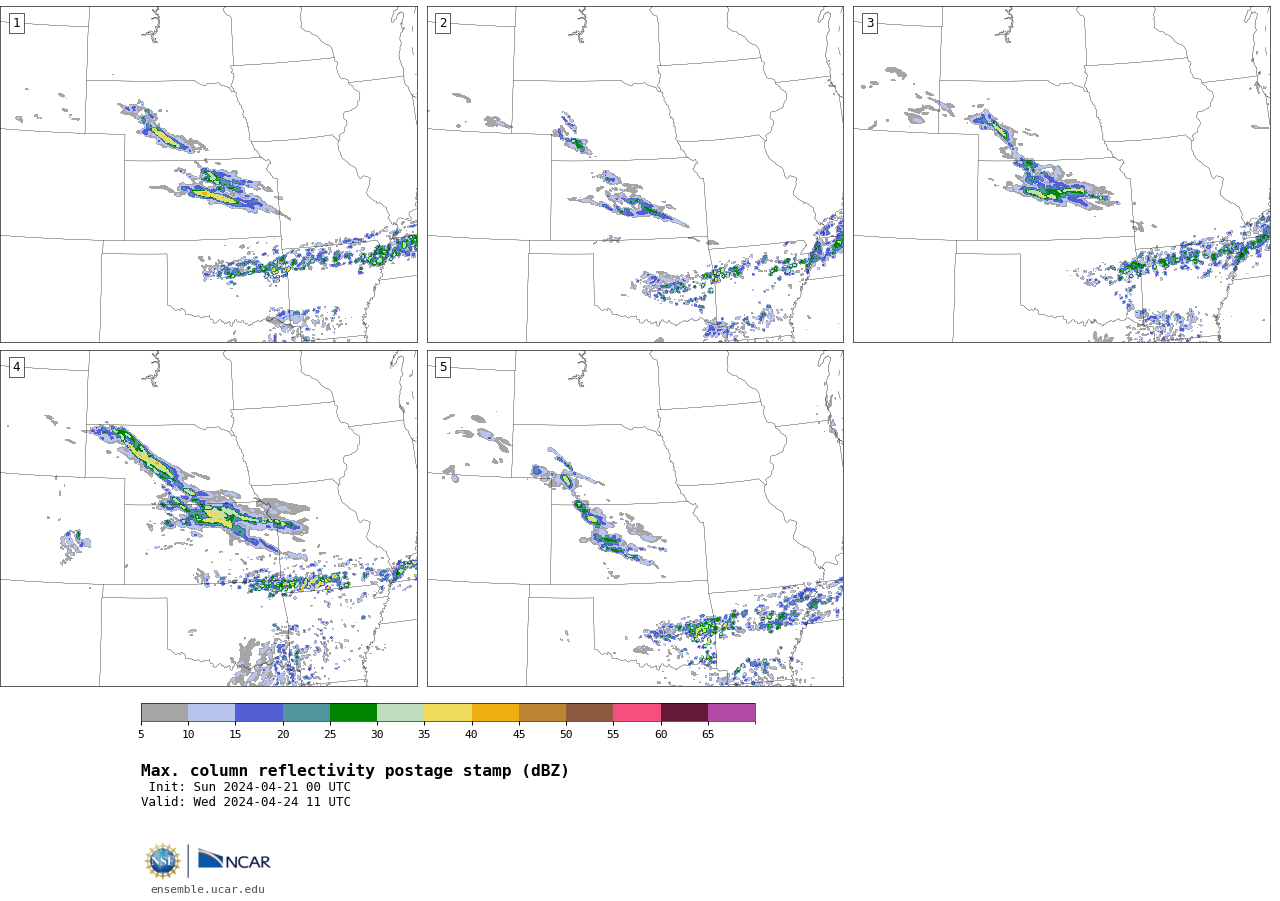
Task: Click the yellow 35-40 dBZ swatch
Action: 448,712
